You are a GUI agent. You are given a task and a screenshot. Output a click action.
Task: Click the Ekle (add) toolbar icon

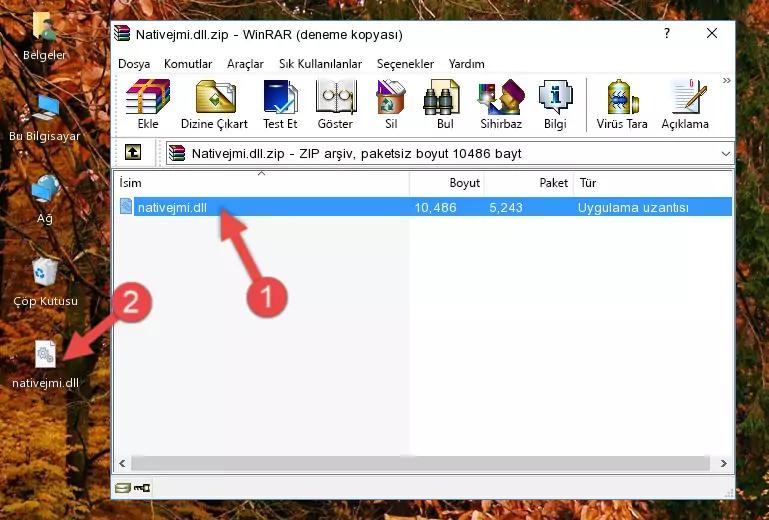pyautogui.click(x=148, y=104)
